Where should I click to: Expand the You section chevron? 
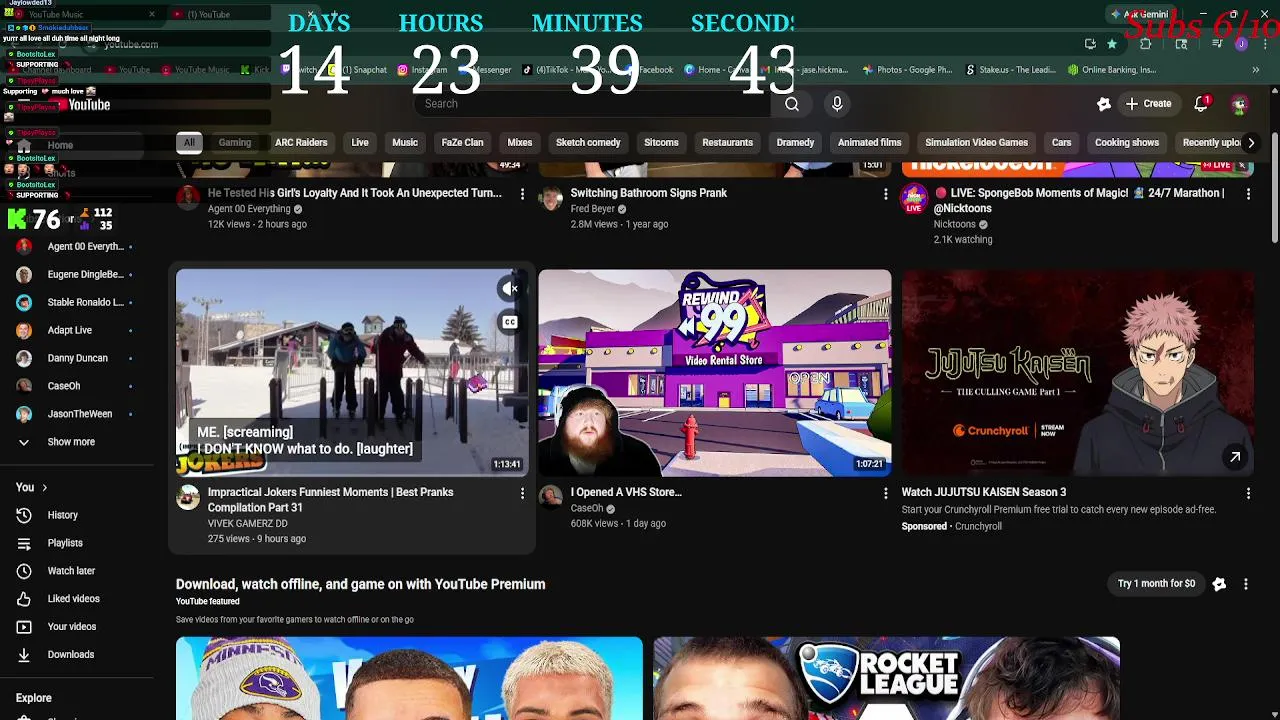pos(44,488)
